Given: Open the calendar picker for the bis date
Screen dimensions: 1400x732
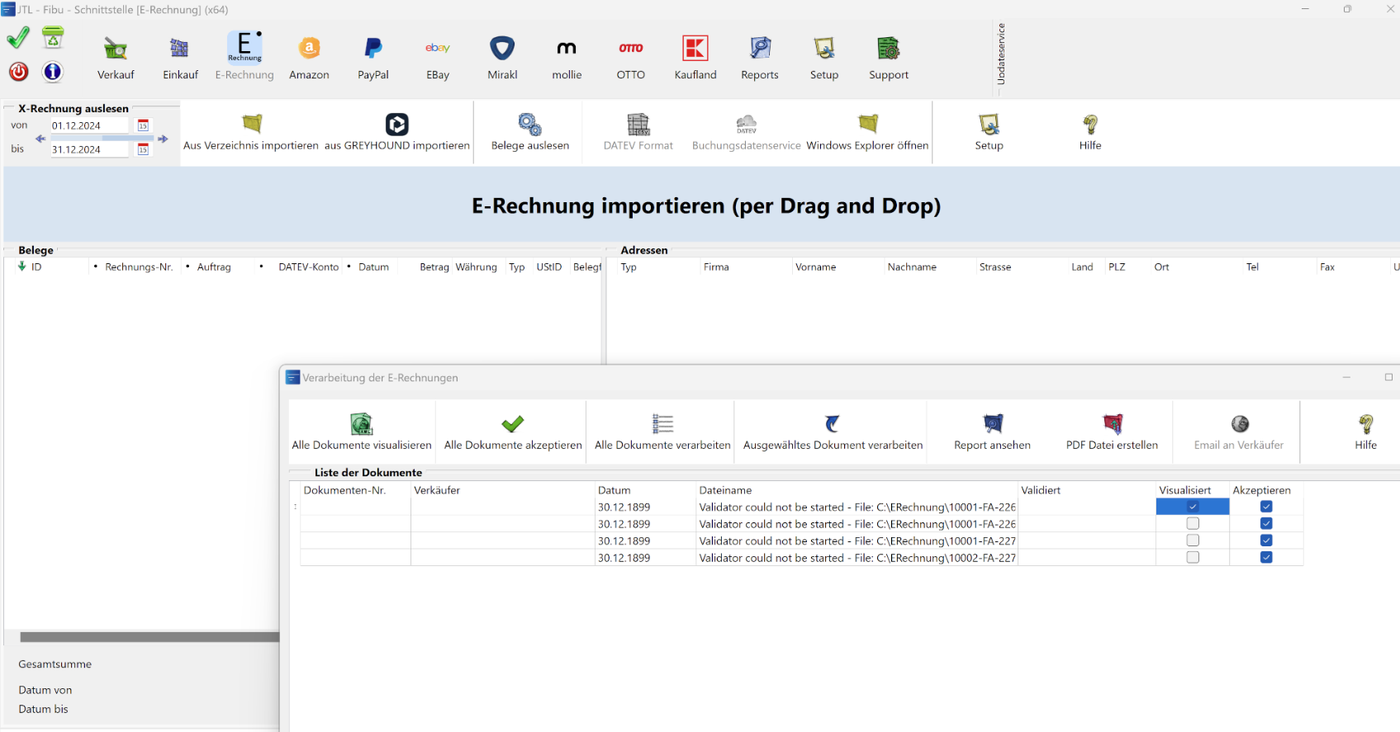Looking at the screenshot, I should click(x=143, y=149).
